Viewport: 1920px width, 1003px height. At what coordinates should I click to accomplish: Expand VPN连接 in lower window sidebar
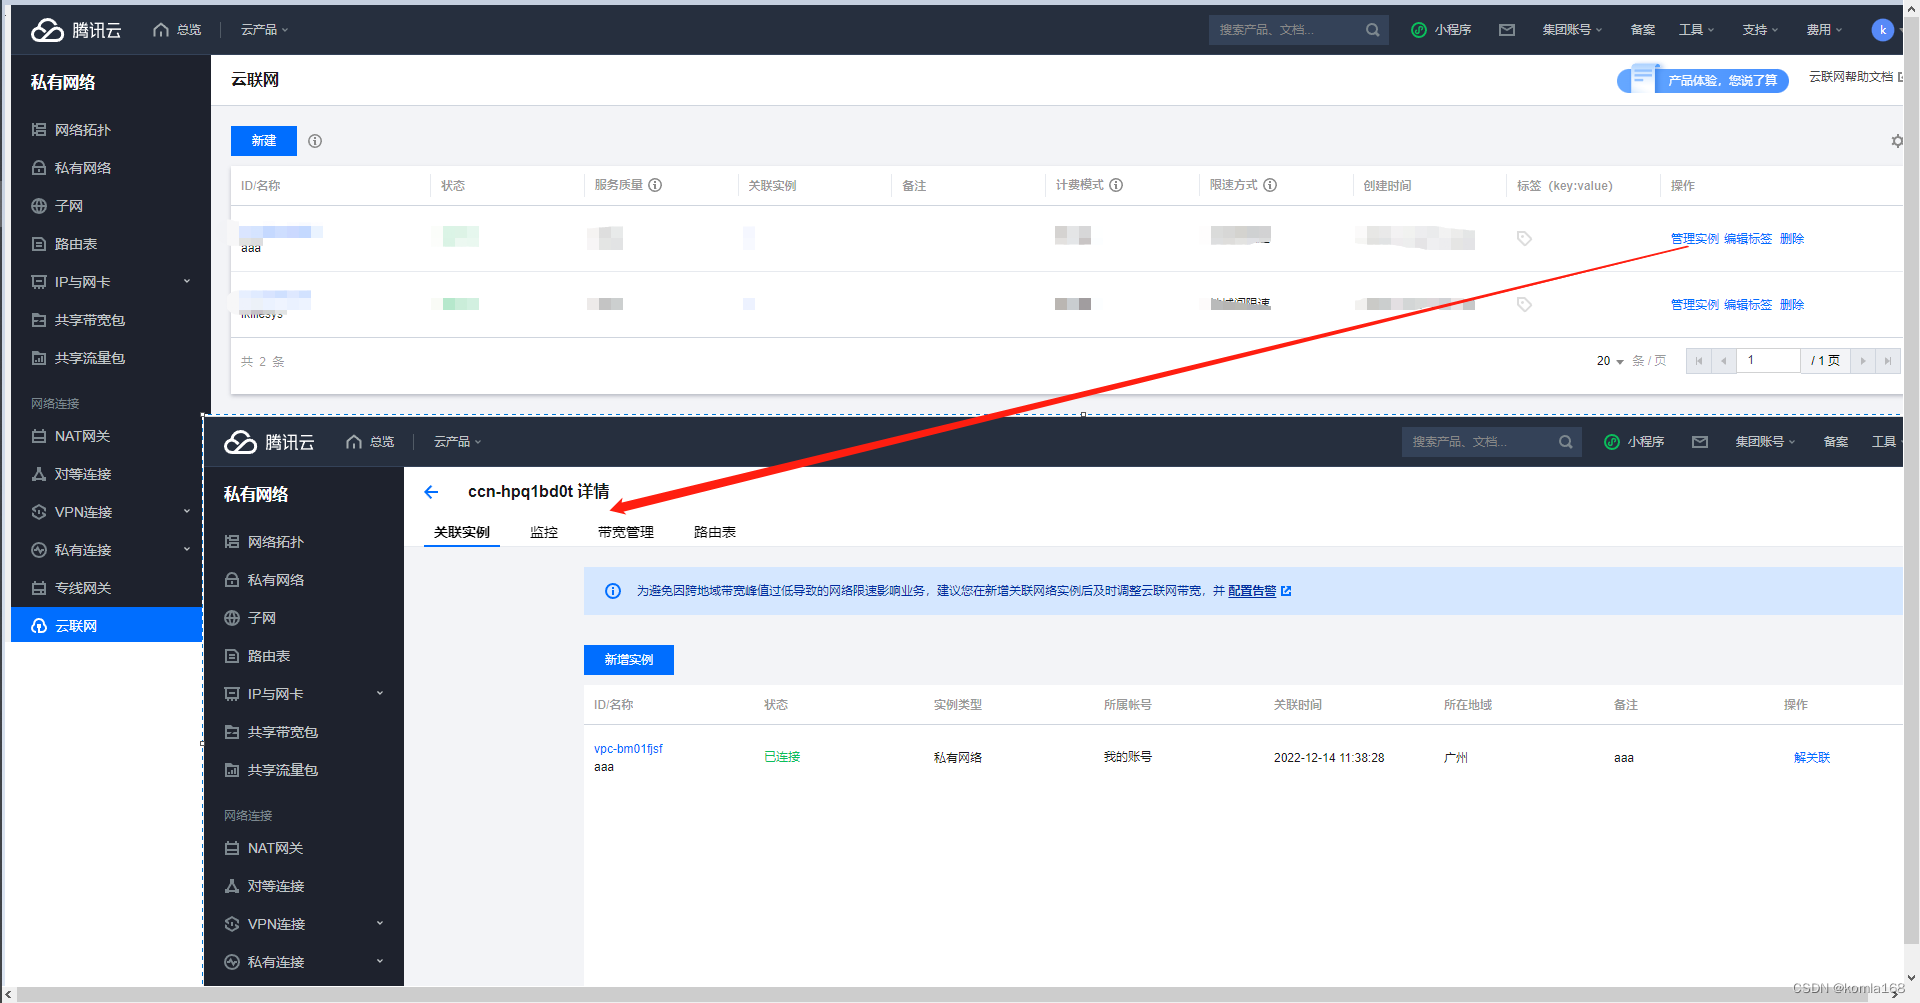(x=380, y=924)
